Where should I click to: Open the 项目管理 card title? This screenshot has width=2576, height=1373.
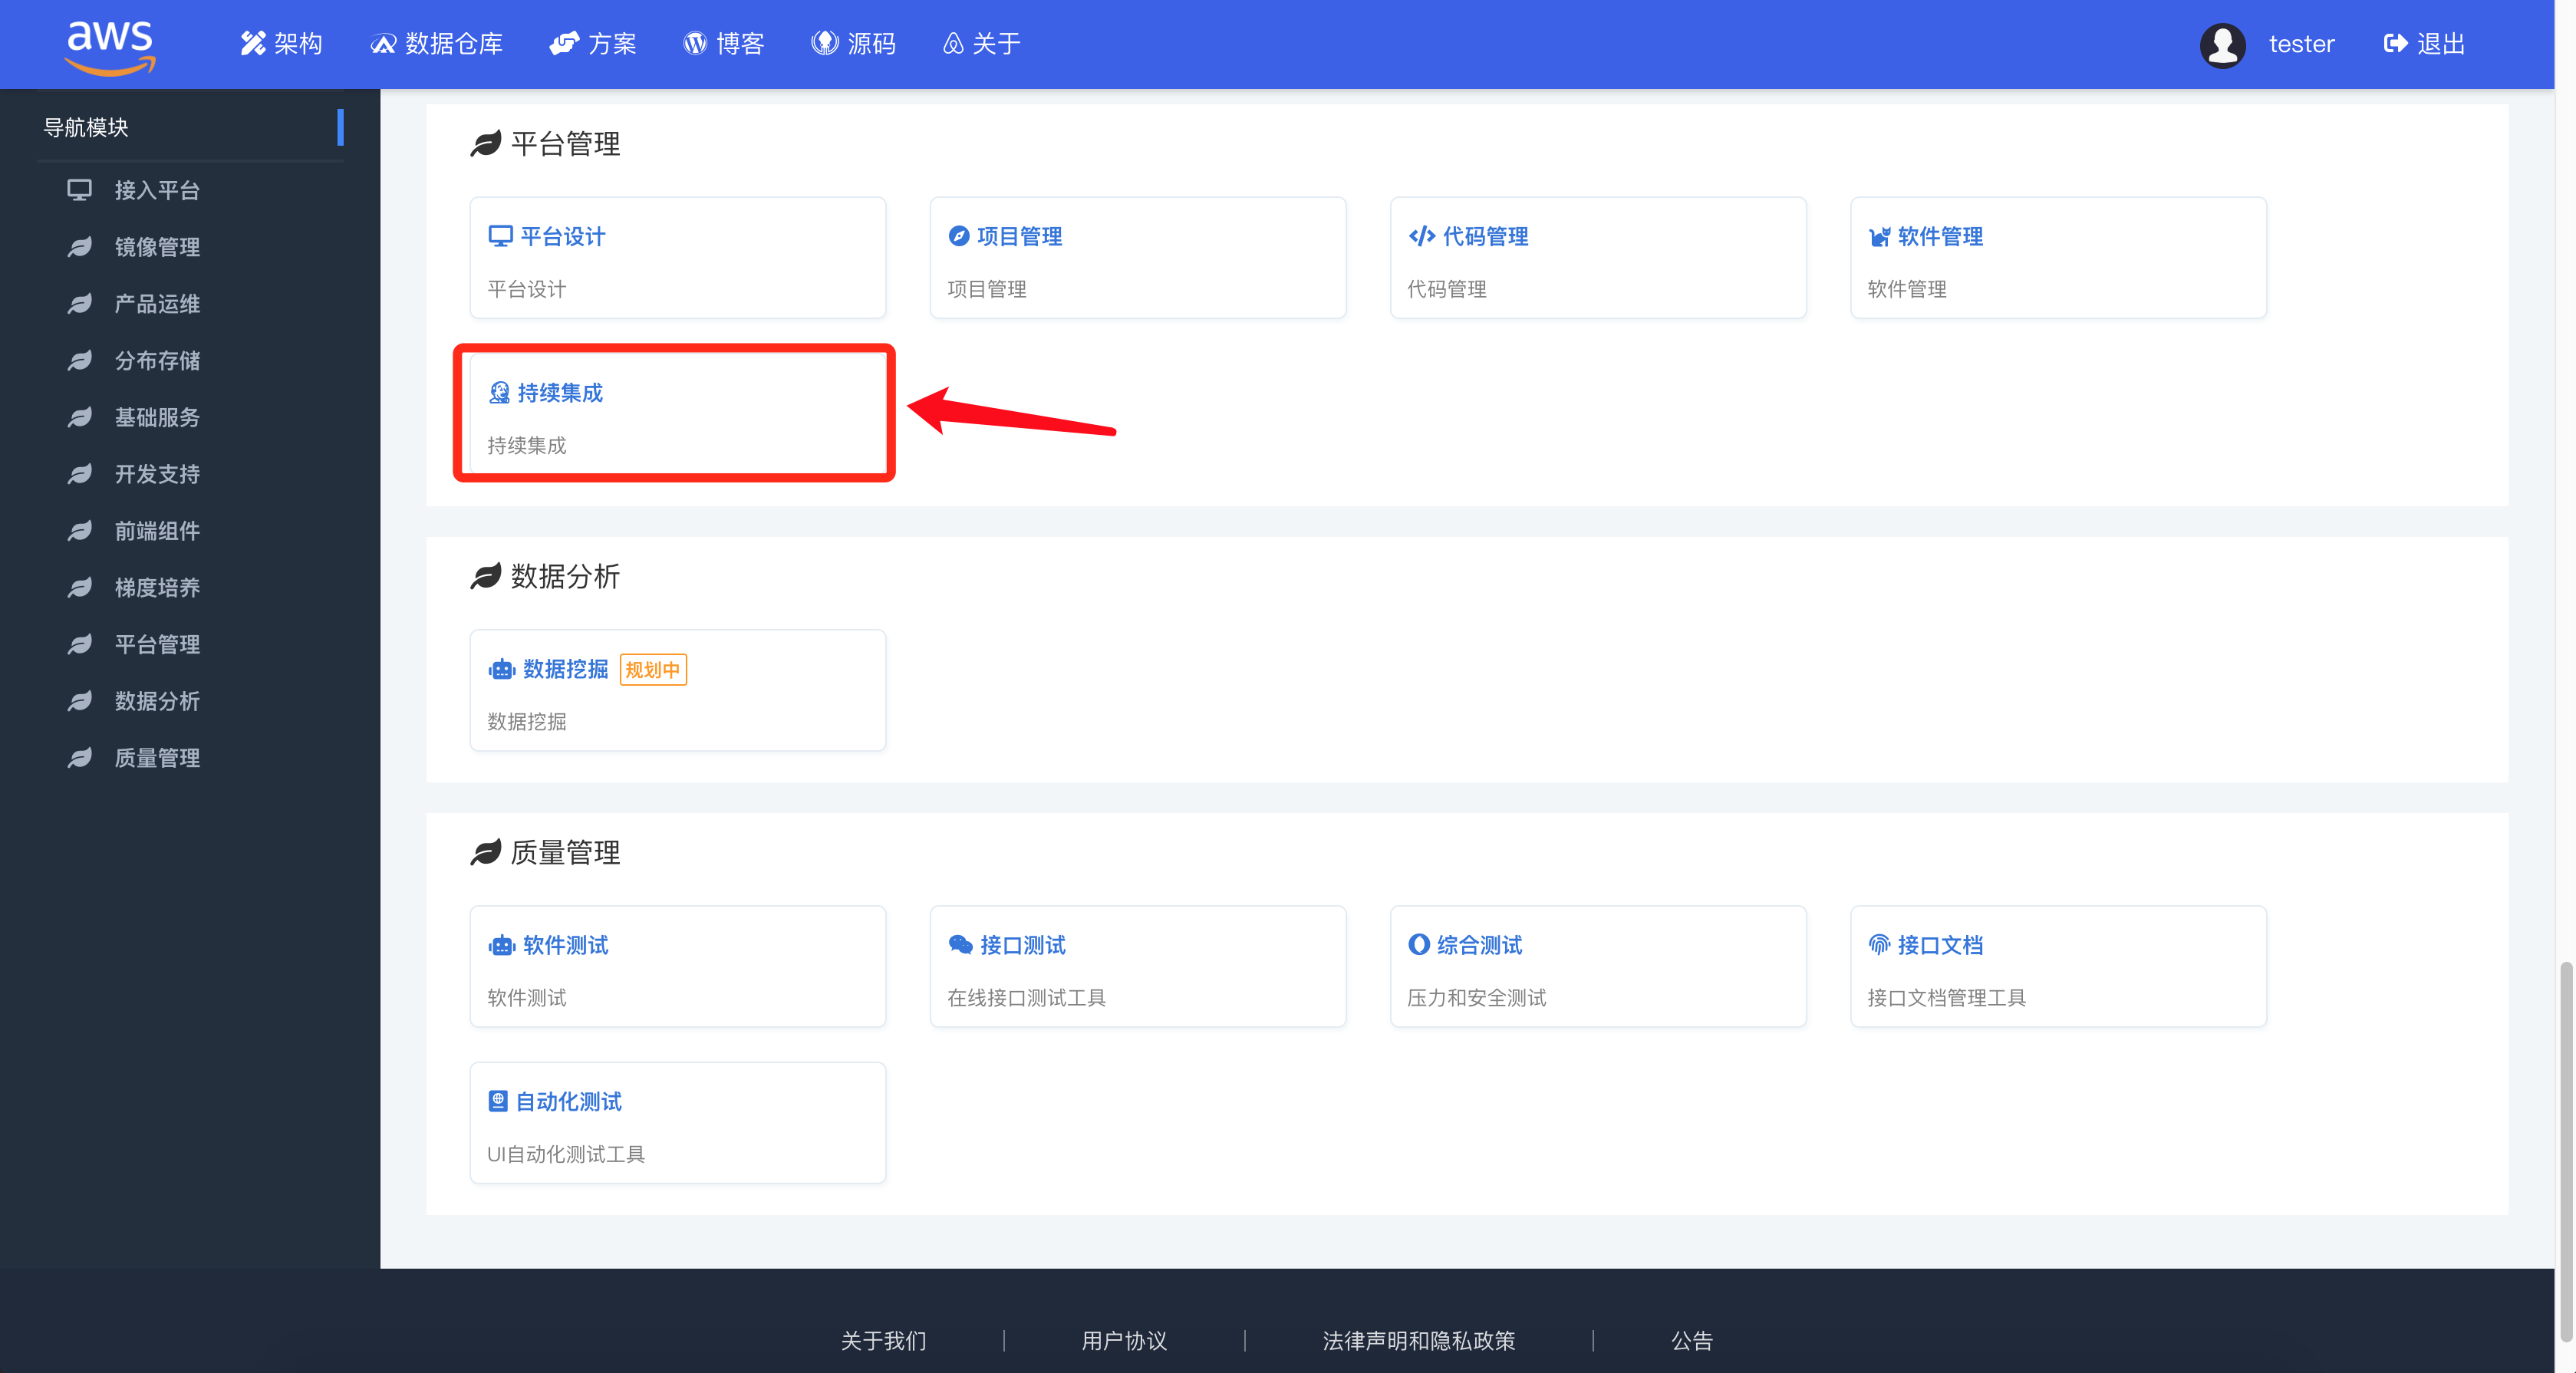coord(1019,237)
